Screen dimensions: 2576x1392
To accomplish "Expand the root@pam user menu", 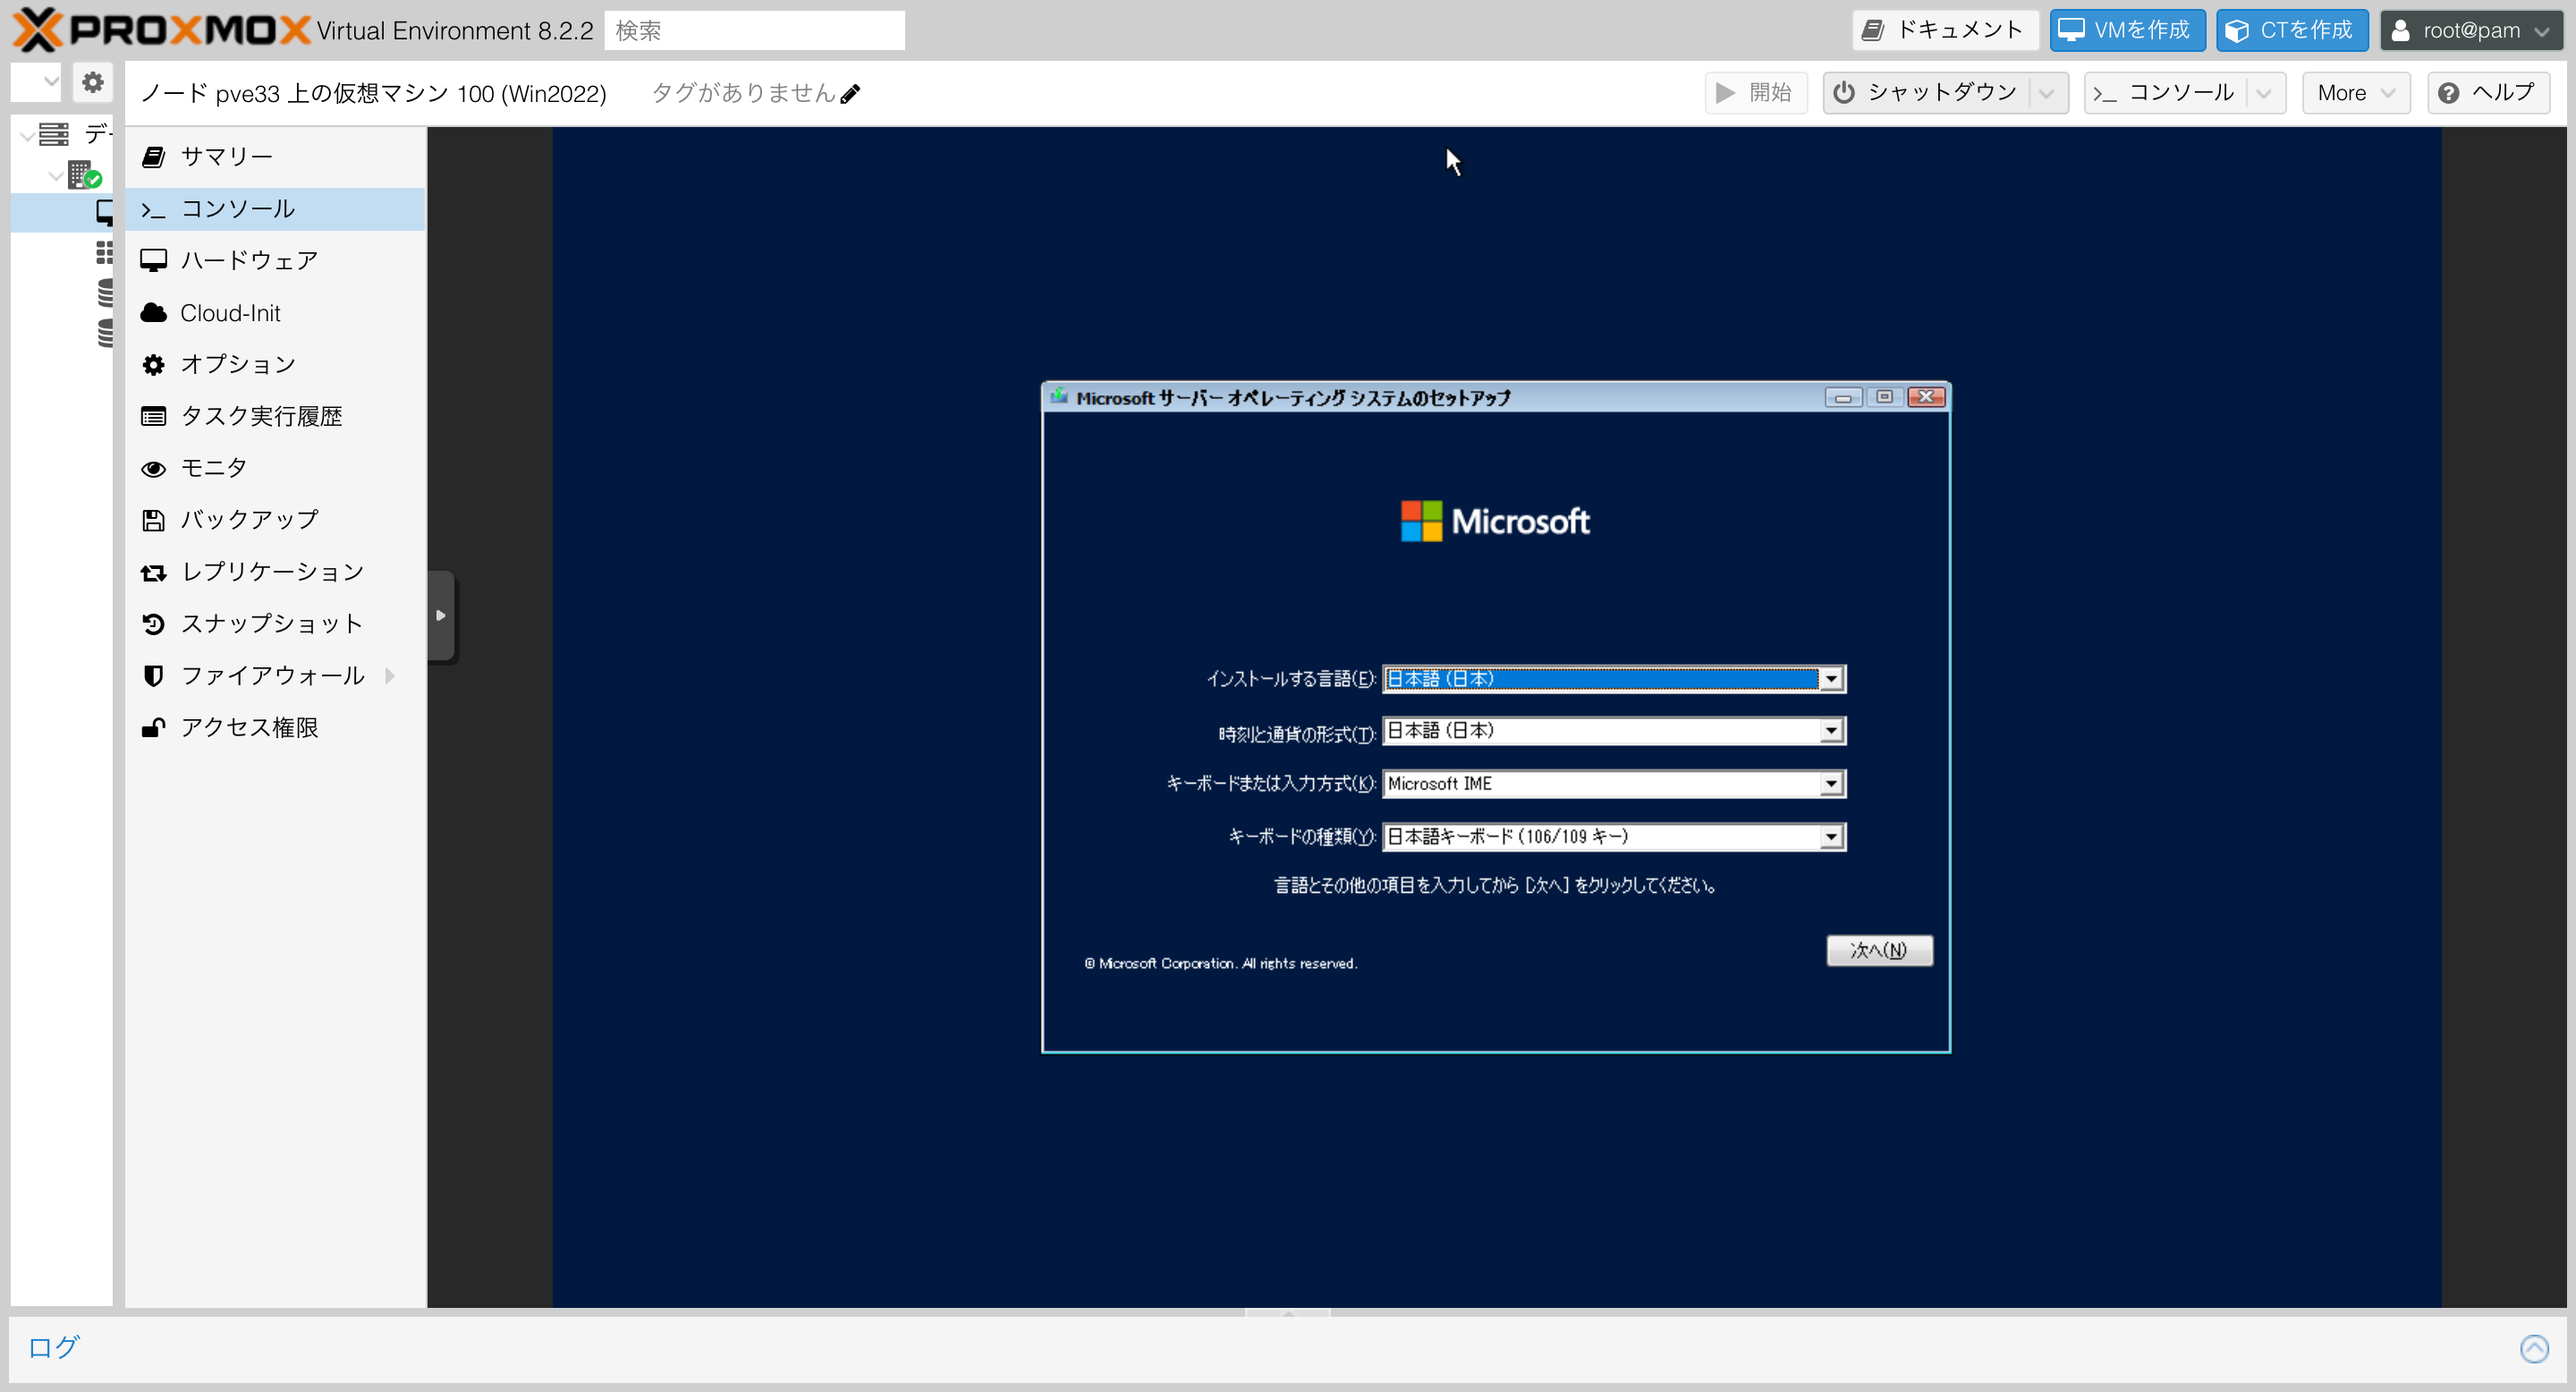I will pyautogui.click(x=2471, y=30).
